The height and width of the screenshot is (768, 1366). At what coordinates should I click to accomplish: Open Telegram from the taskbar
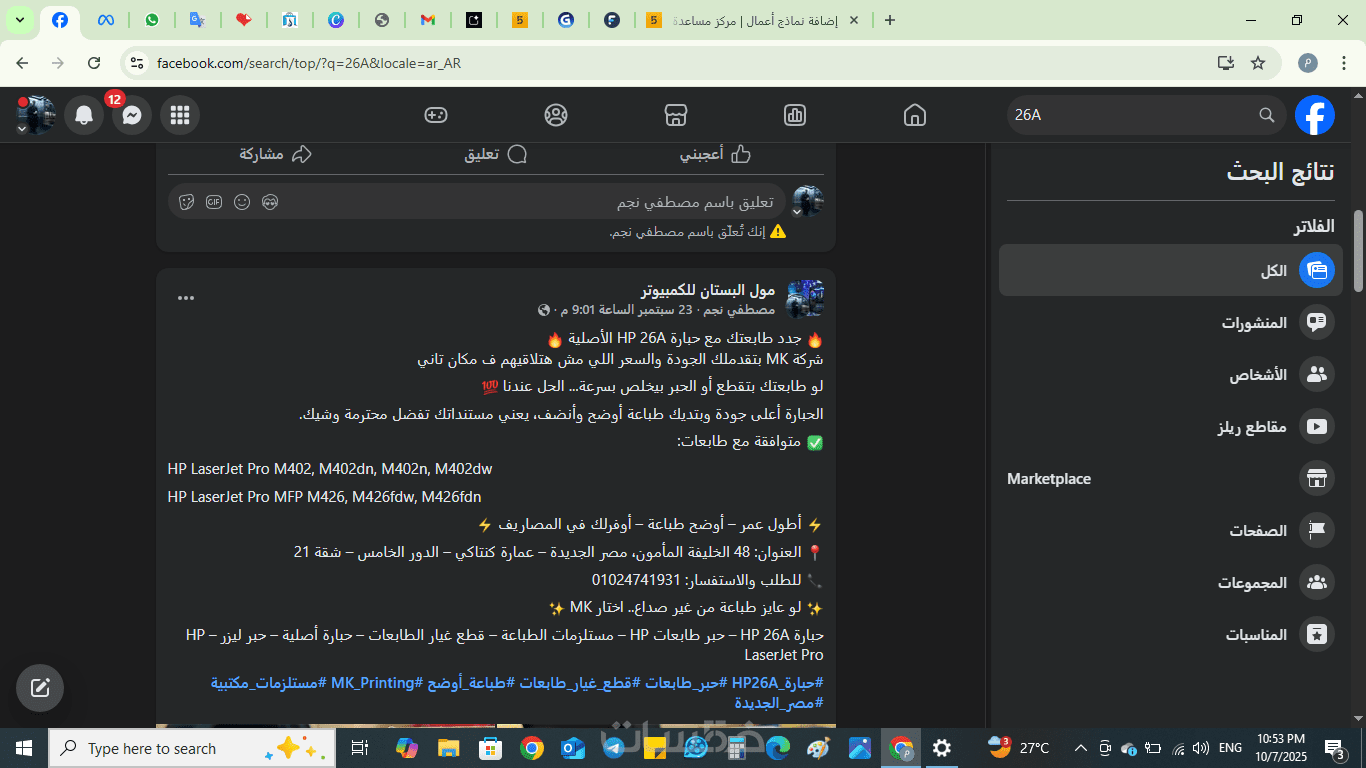pos(613,748)
